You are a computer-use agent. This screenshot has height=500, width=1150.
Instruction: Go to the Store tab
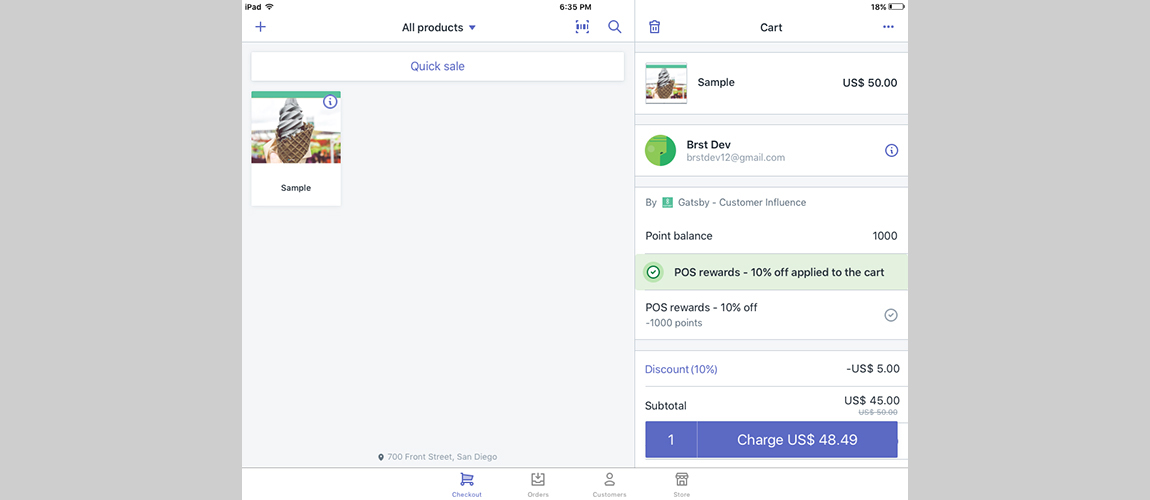click(x=681, y=484)
